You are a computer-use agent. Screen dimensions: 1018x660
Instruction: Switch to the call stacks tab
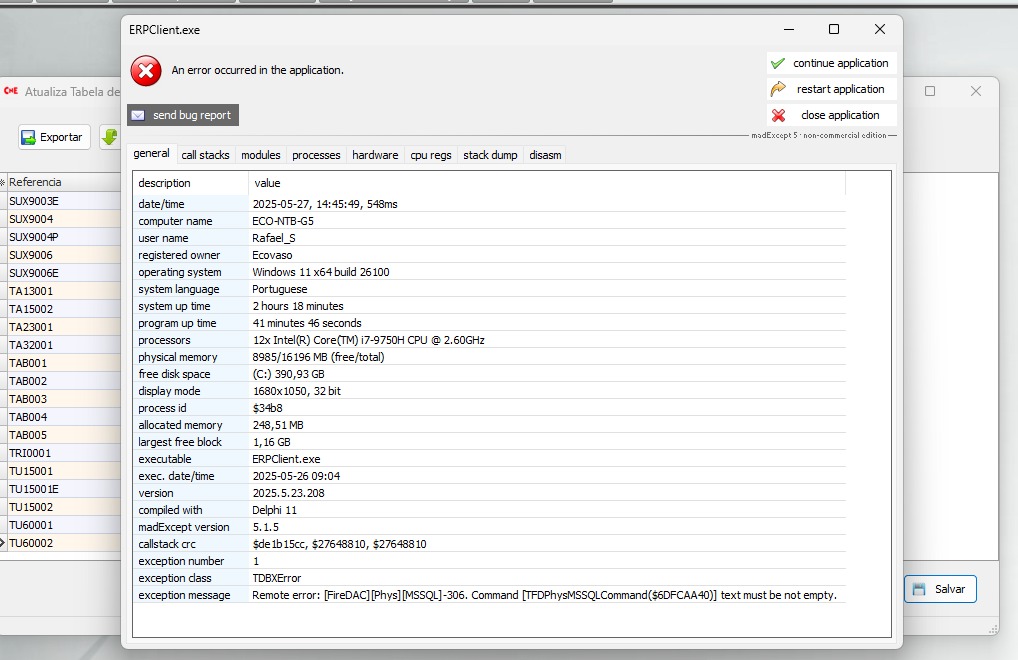pos(205,155)
